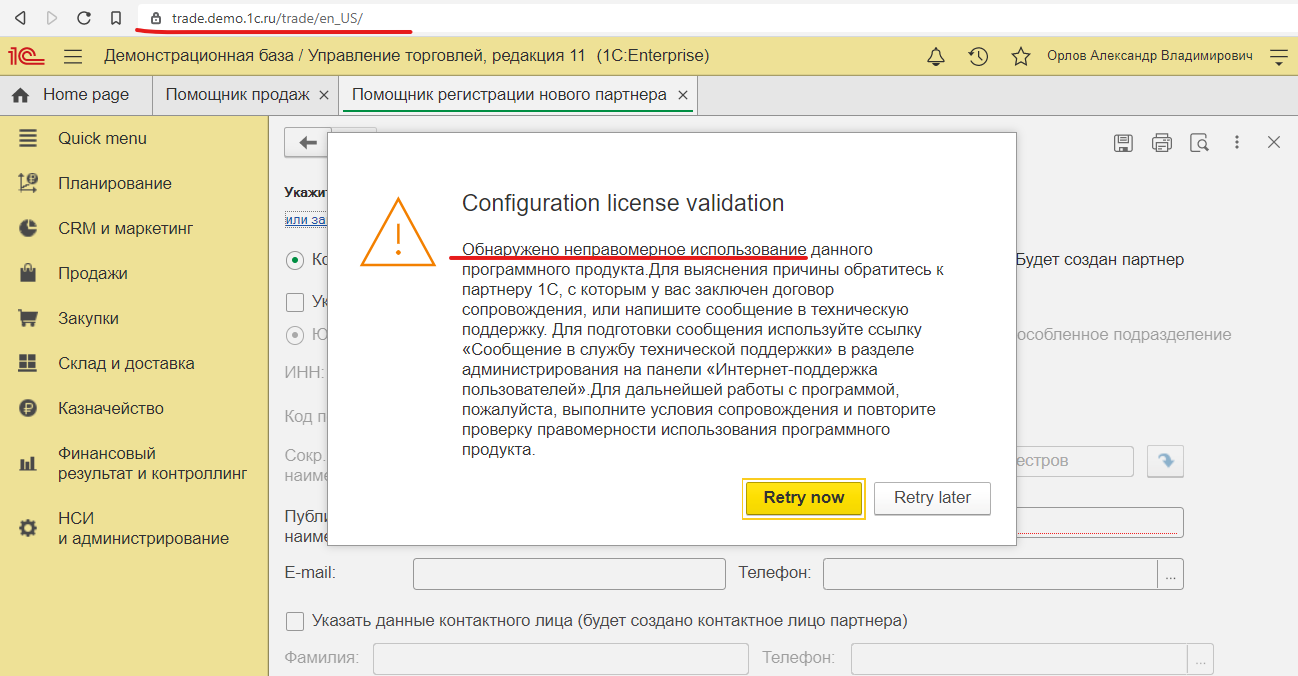Click the CRM pie chart icon
This screenshot has height=676, width=1298.
27,228
